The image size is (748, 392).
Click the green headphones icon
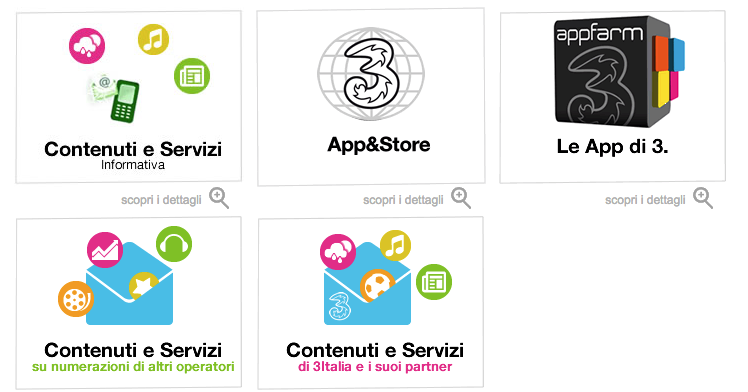174,244
